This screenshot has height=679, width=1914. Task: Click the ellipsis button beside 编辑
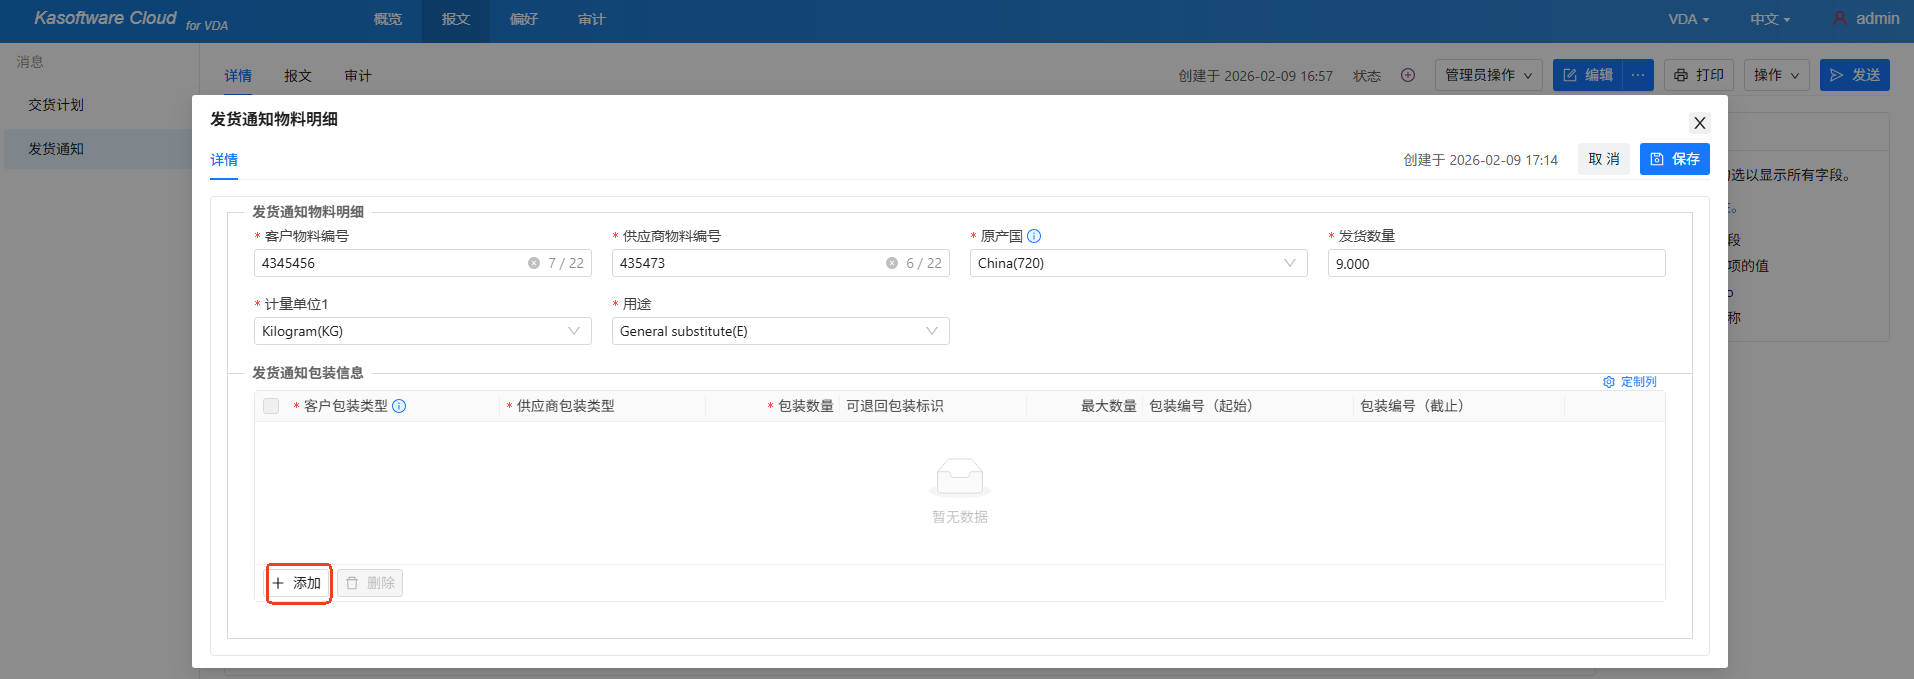[x=1638, y=75]
